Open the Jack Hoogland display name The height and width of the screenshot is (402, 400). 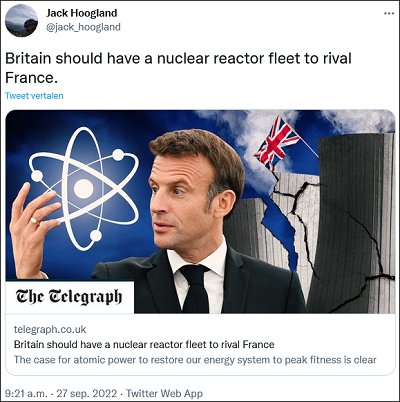82,13
